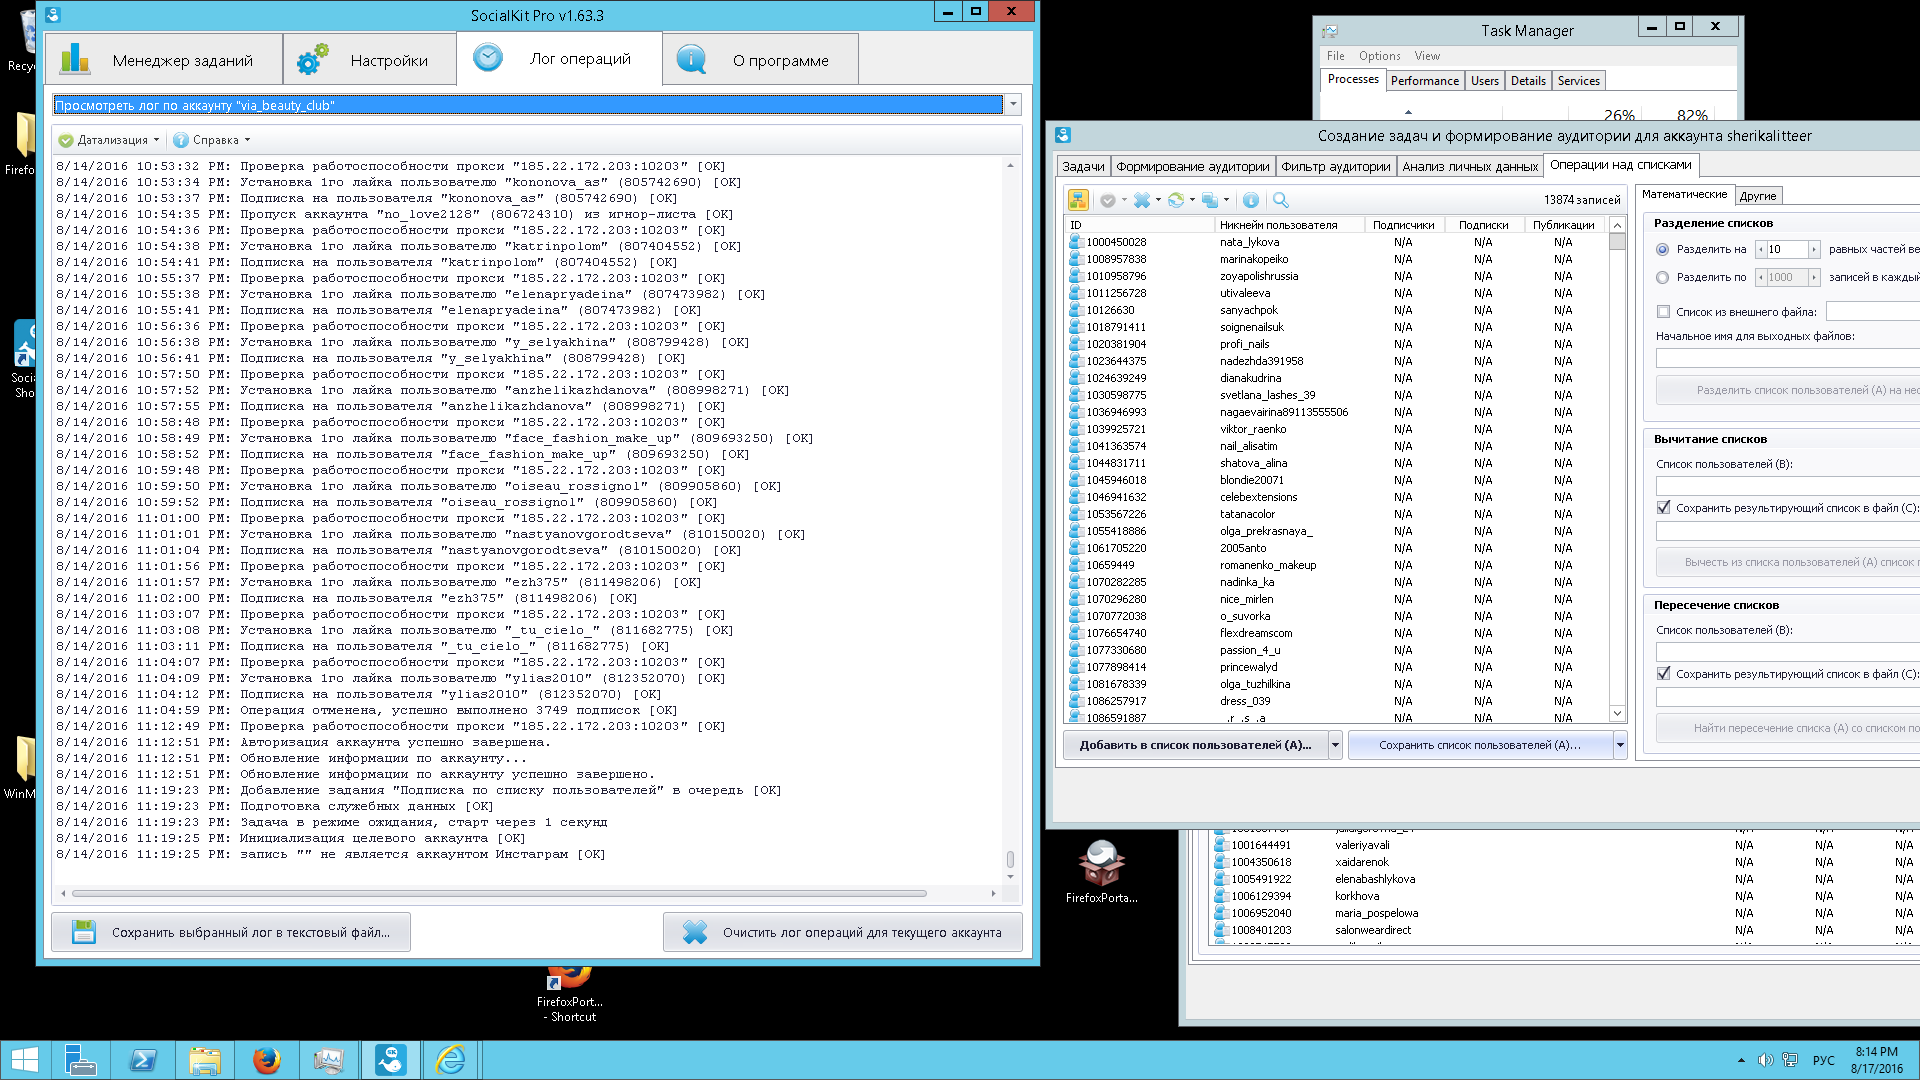Open the account log selection dropdown
Image resolution: width=1920 pixels, height=1080 pixels.
(1013, 105)
